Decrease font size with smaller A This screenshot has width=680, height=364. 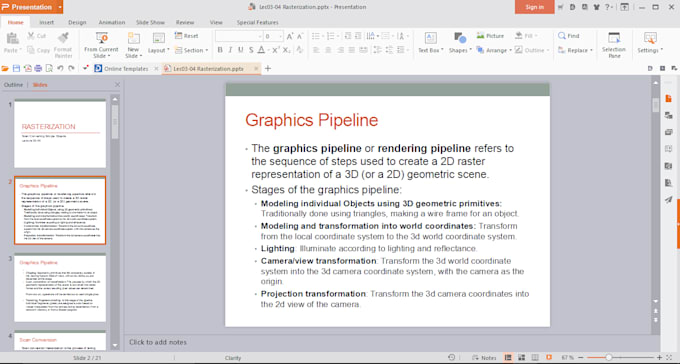click(x=300, y=36)
